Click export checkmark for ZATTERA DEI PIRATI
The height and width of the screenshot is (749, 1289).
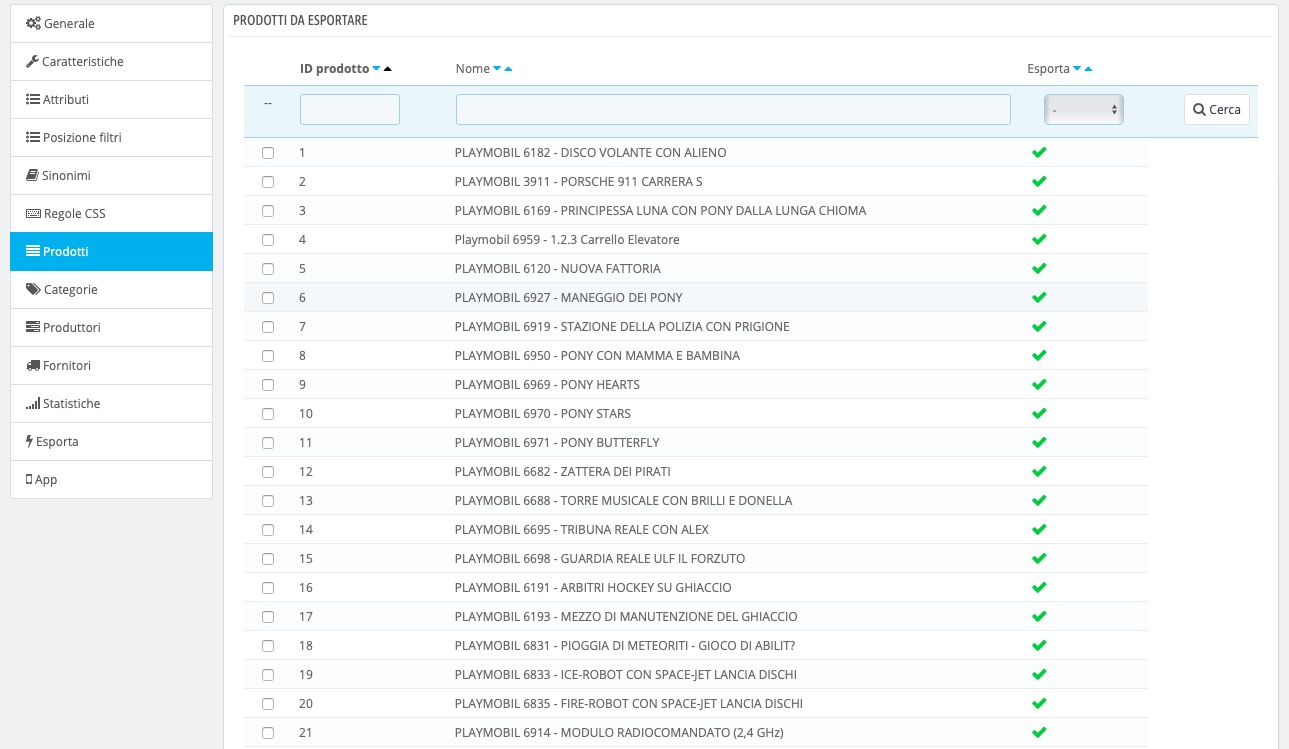point(1039,472)
